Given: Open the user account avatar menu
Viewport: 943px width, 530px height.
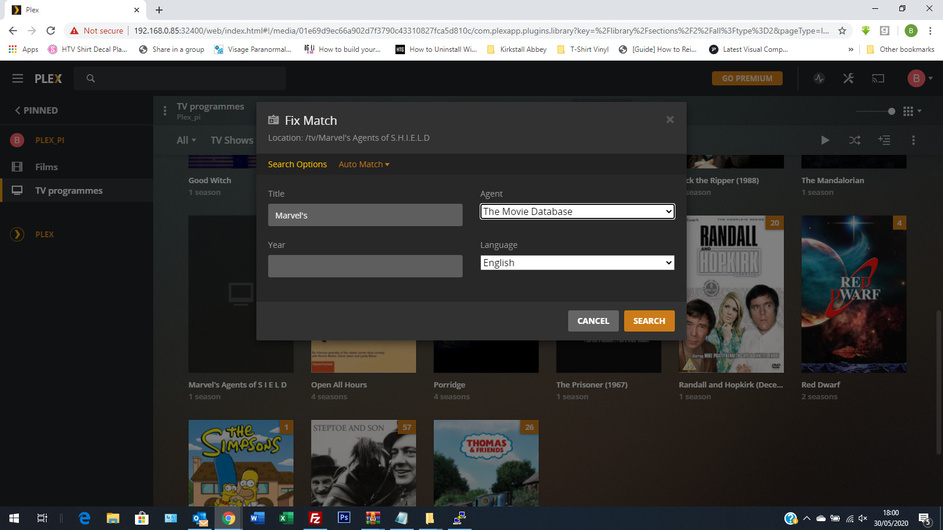Looking at the screenshot, I should (920, 78).
